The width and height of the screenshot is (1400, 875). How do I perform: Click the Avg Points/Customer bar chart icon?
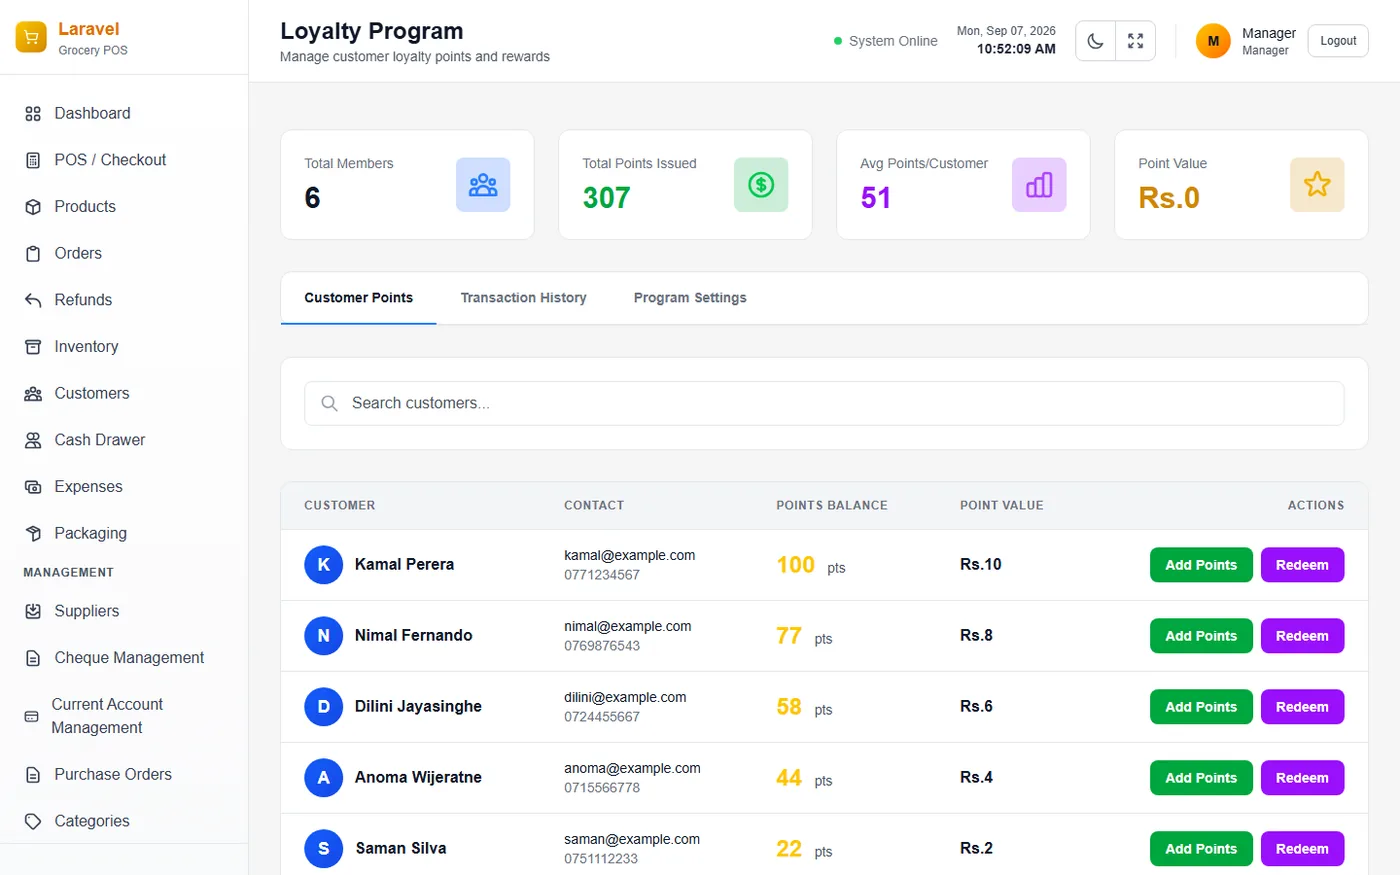[x=1039, y=185]
